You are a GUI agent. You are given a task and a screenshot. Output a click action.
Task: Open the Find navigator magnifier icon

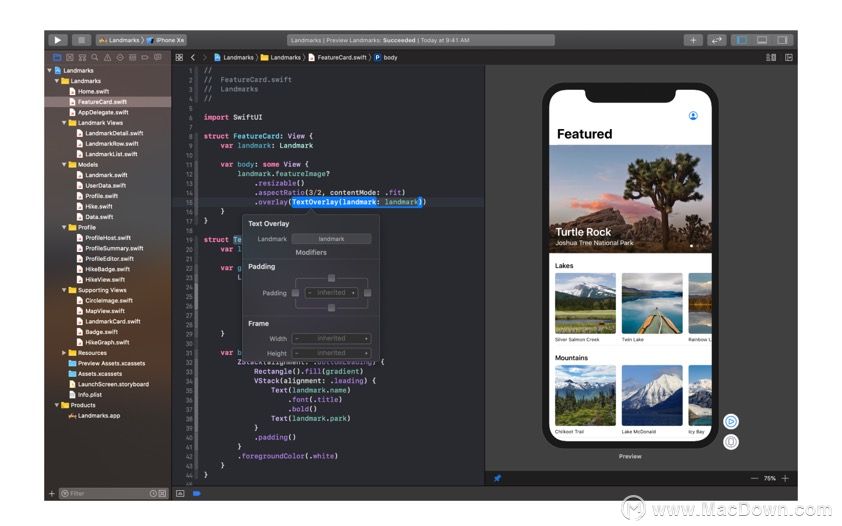pos(95,57)
